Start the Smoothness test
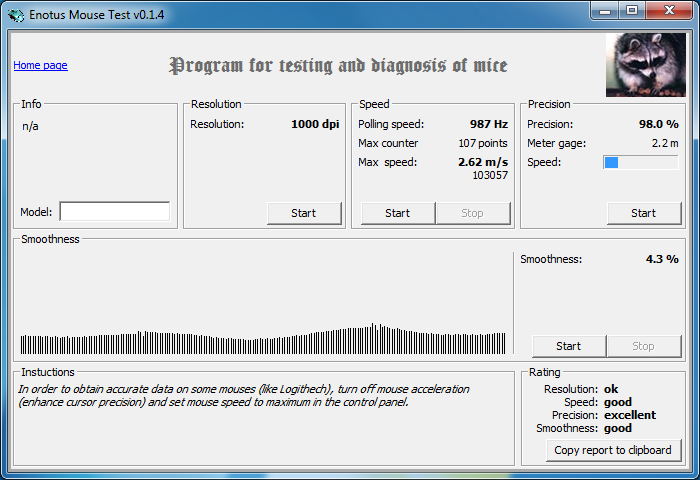 click(569, 346)
